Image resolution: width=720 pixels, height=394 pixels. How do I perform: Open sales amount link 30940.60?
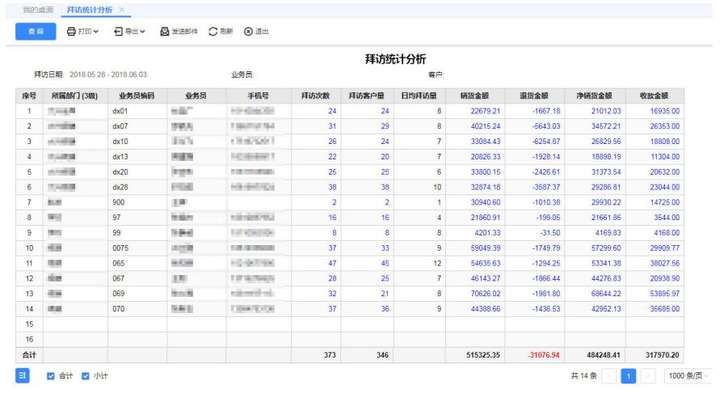coord(485,202)
